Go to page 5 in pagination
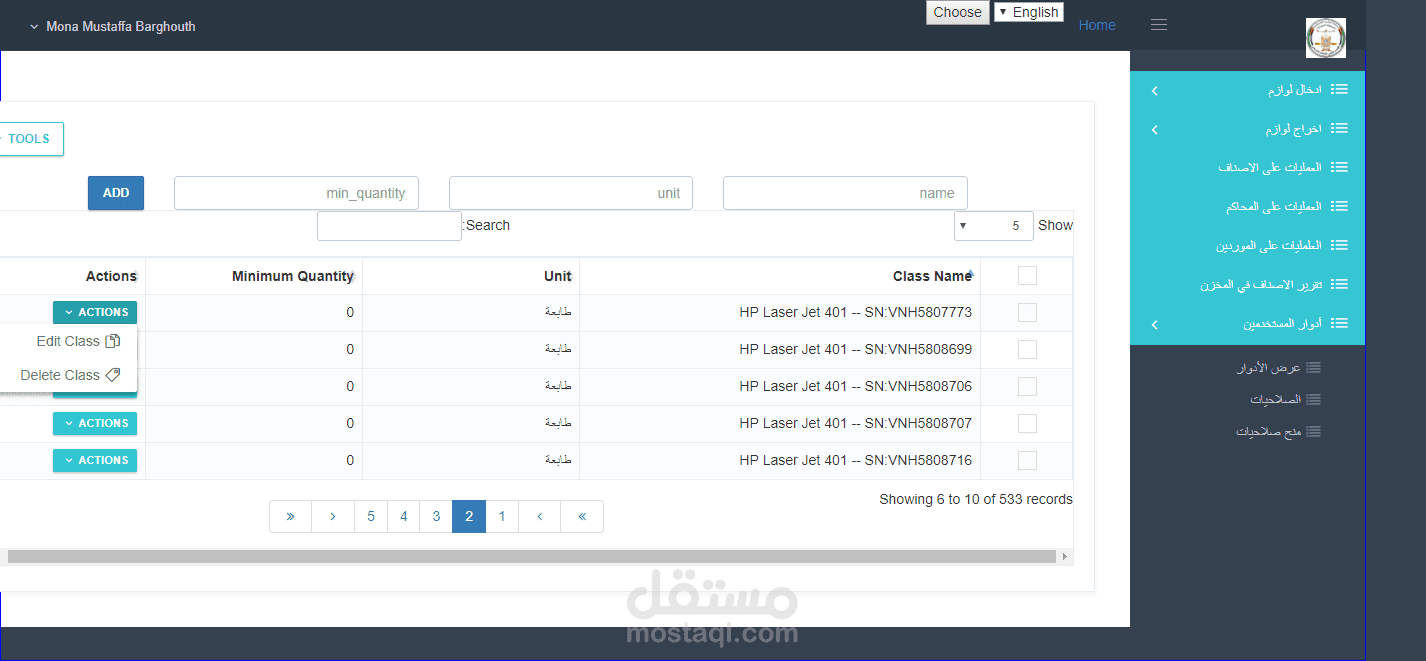 click(371, 516)
